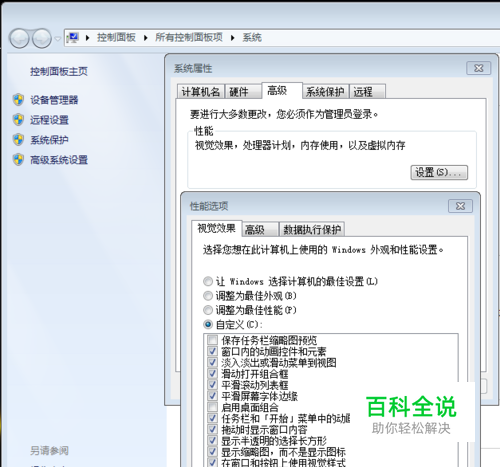Uncheck 窗口内的动画控件和元素
This screenshot has height=467, width=500.
click(212, 351)
